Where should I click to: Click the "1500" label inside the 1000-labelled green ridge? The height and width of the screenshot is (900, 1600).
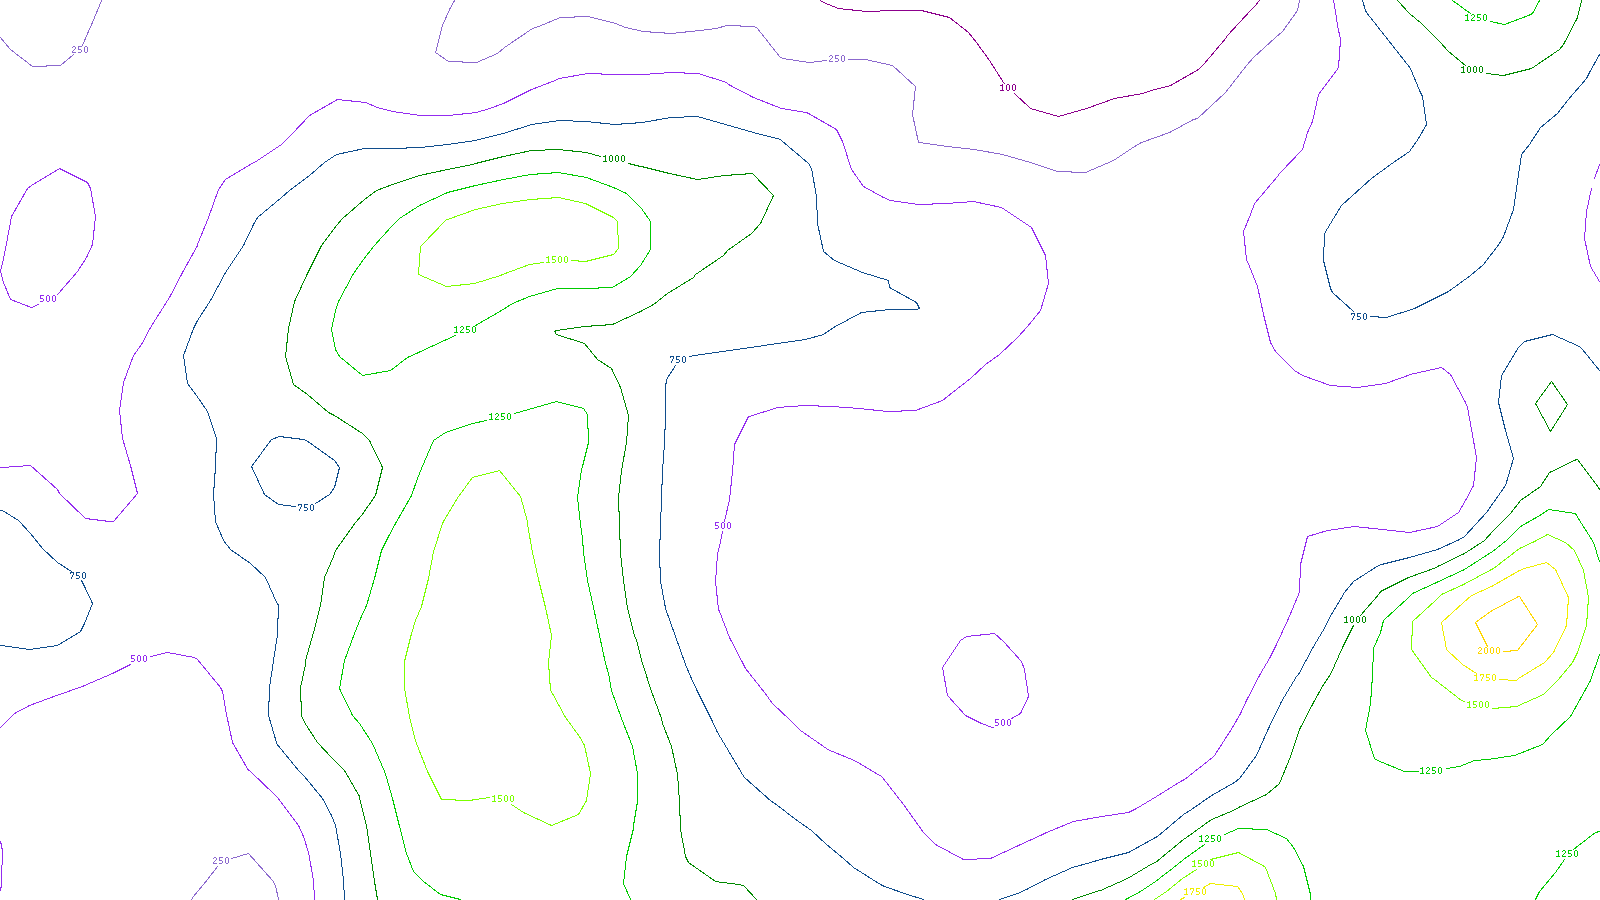pos(557,260)
